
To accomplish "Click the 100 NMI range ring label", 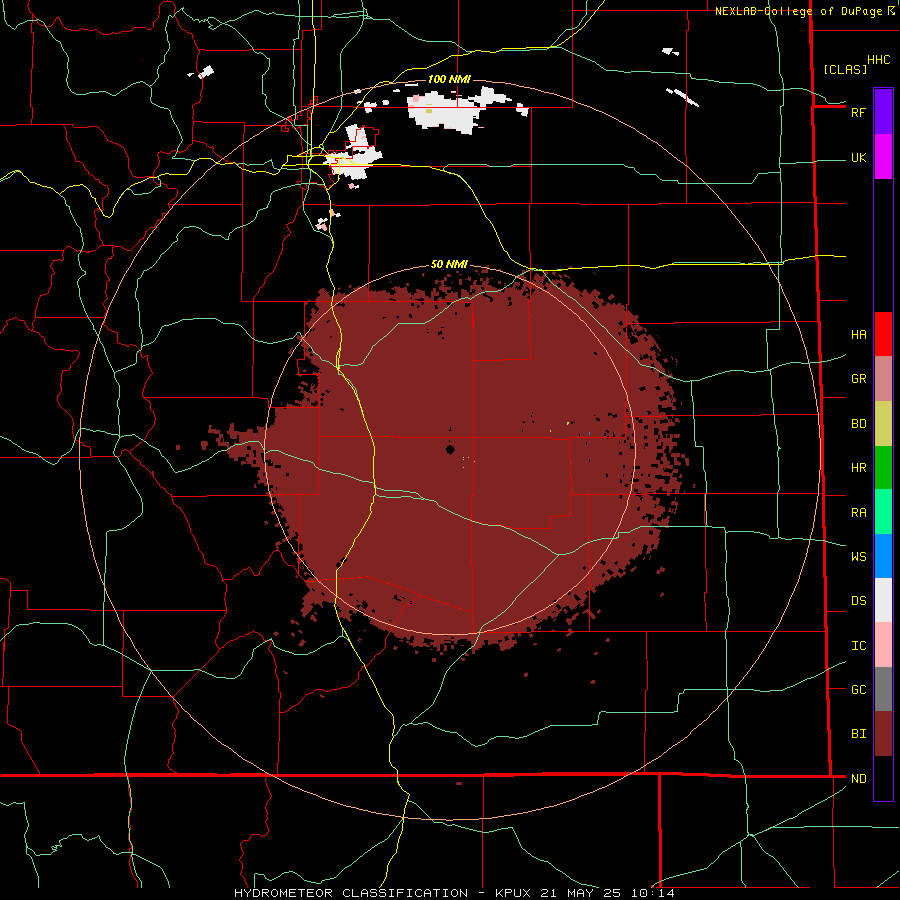I will pos(449,79).
